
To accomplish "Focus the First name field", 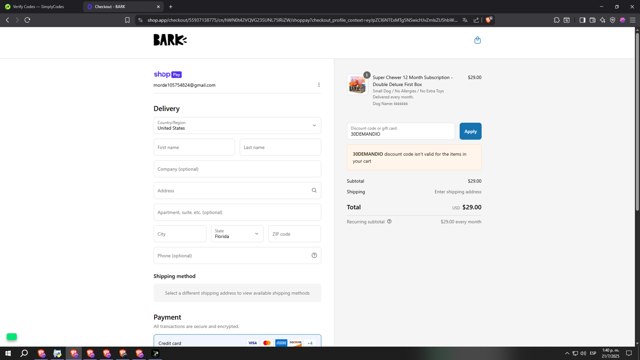I will (194, 147).
